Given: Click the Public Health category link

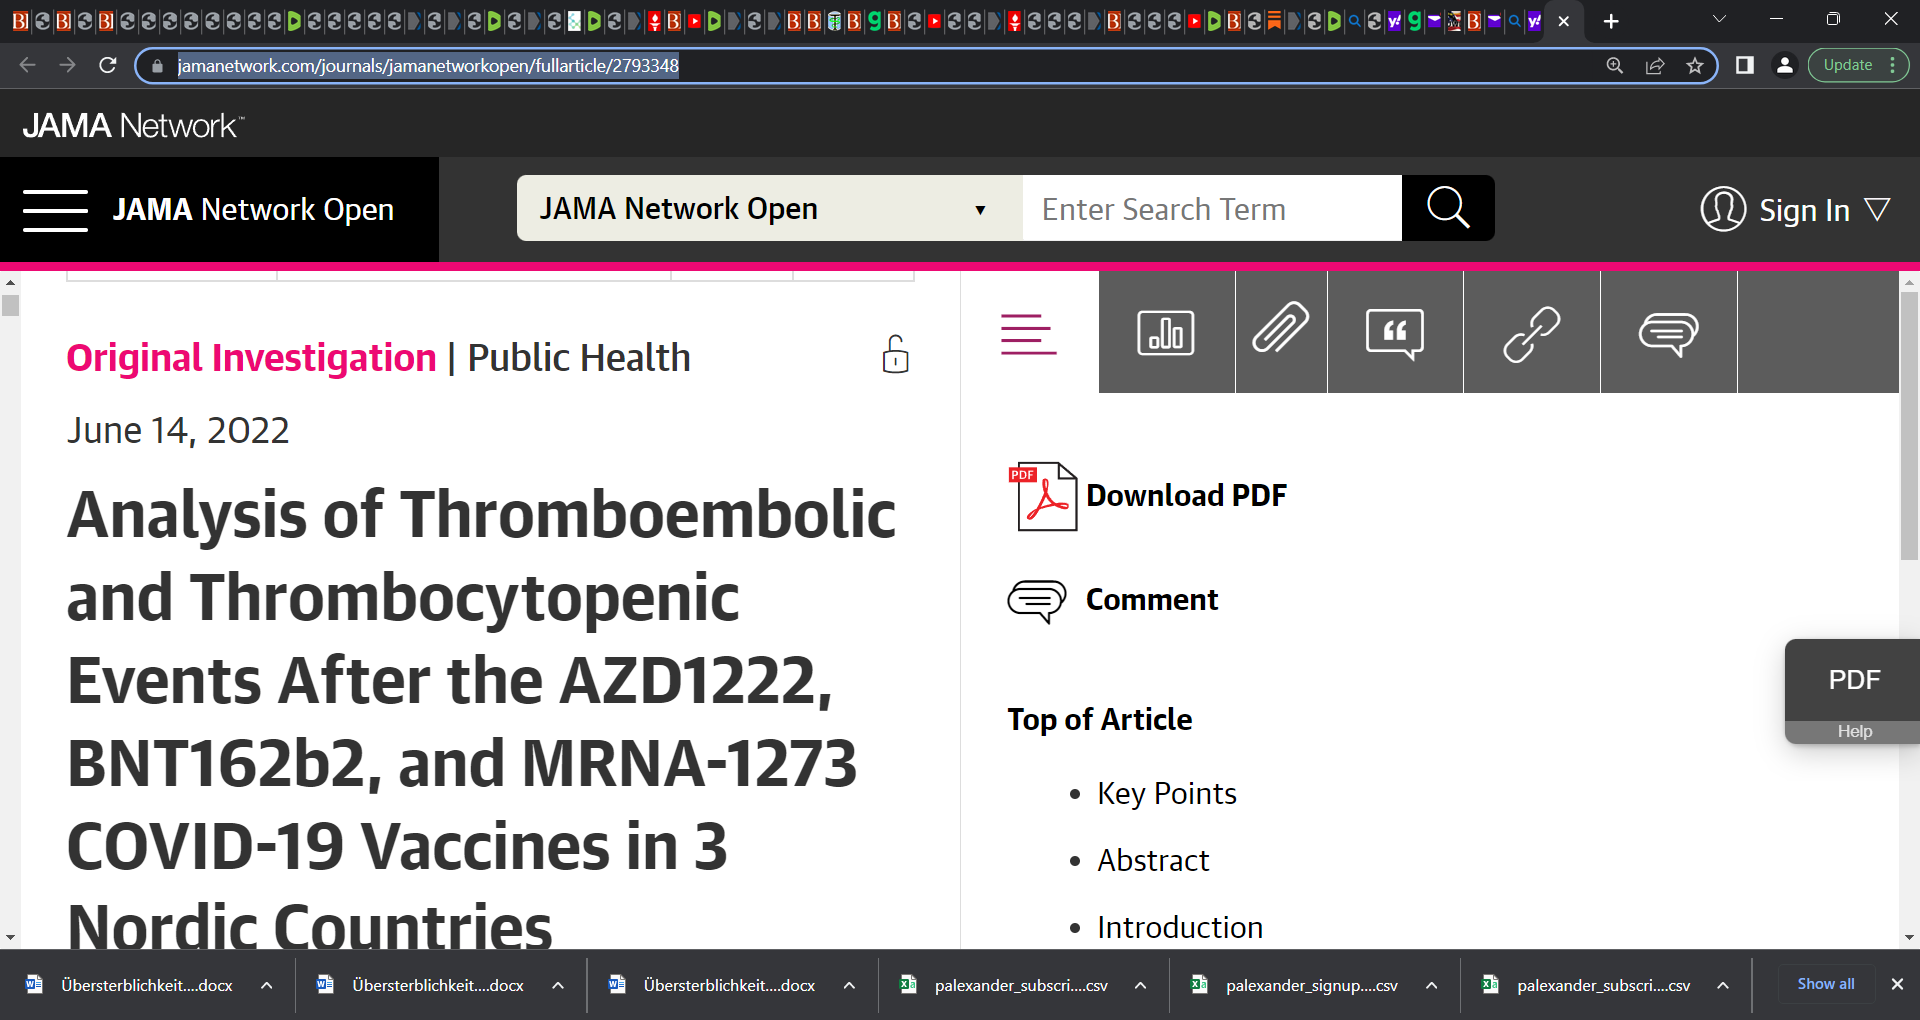Looking at the screenshot, I should (579, 358).
